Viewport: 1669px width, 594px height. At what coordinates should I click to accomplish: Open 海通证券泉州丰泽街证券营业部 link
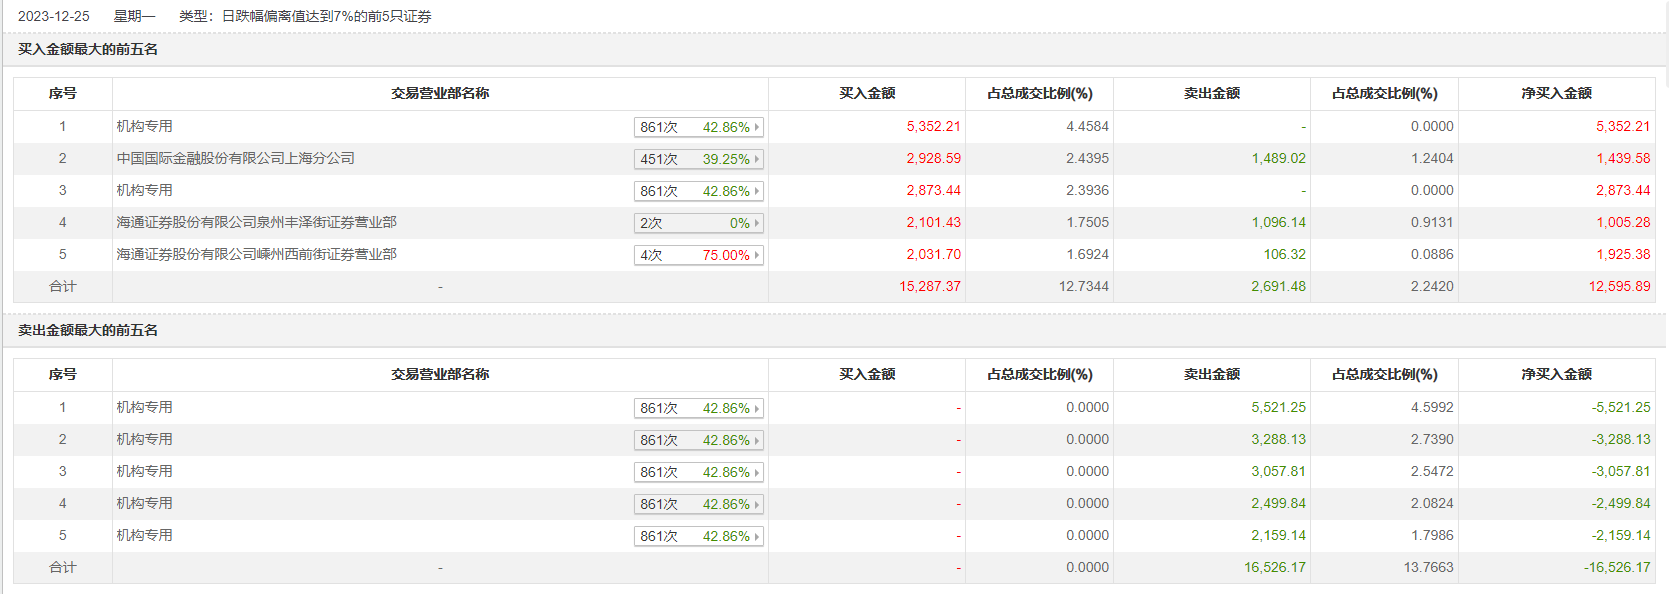click(256, 222)
